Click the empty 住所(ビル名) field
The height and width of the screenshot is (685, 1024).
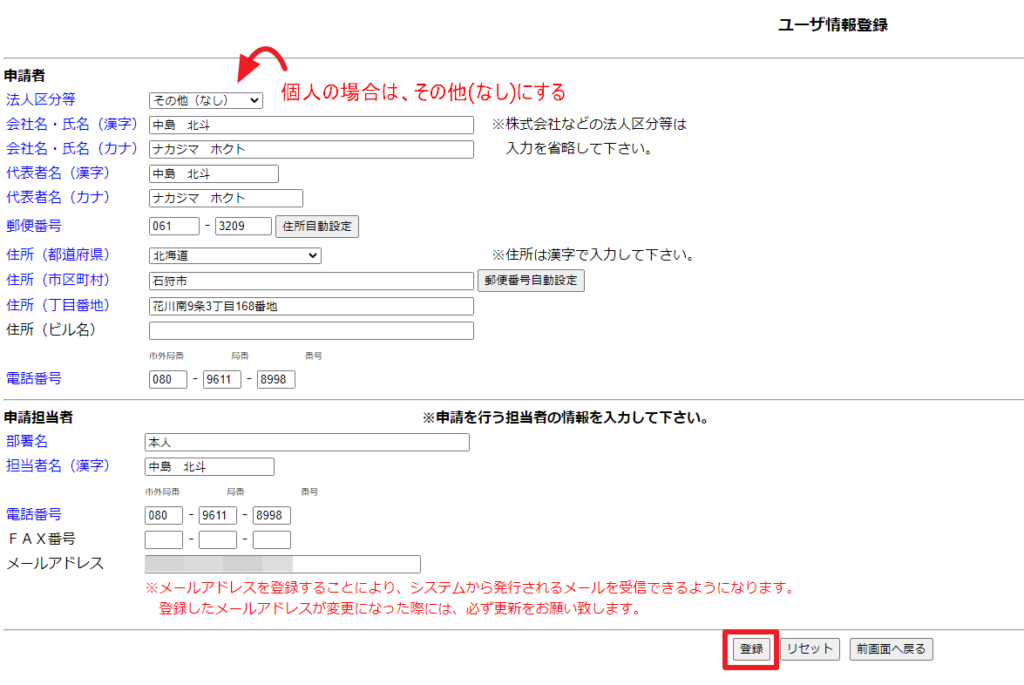point(311,330)
